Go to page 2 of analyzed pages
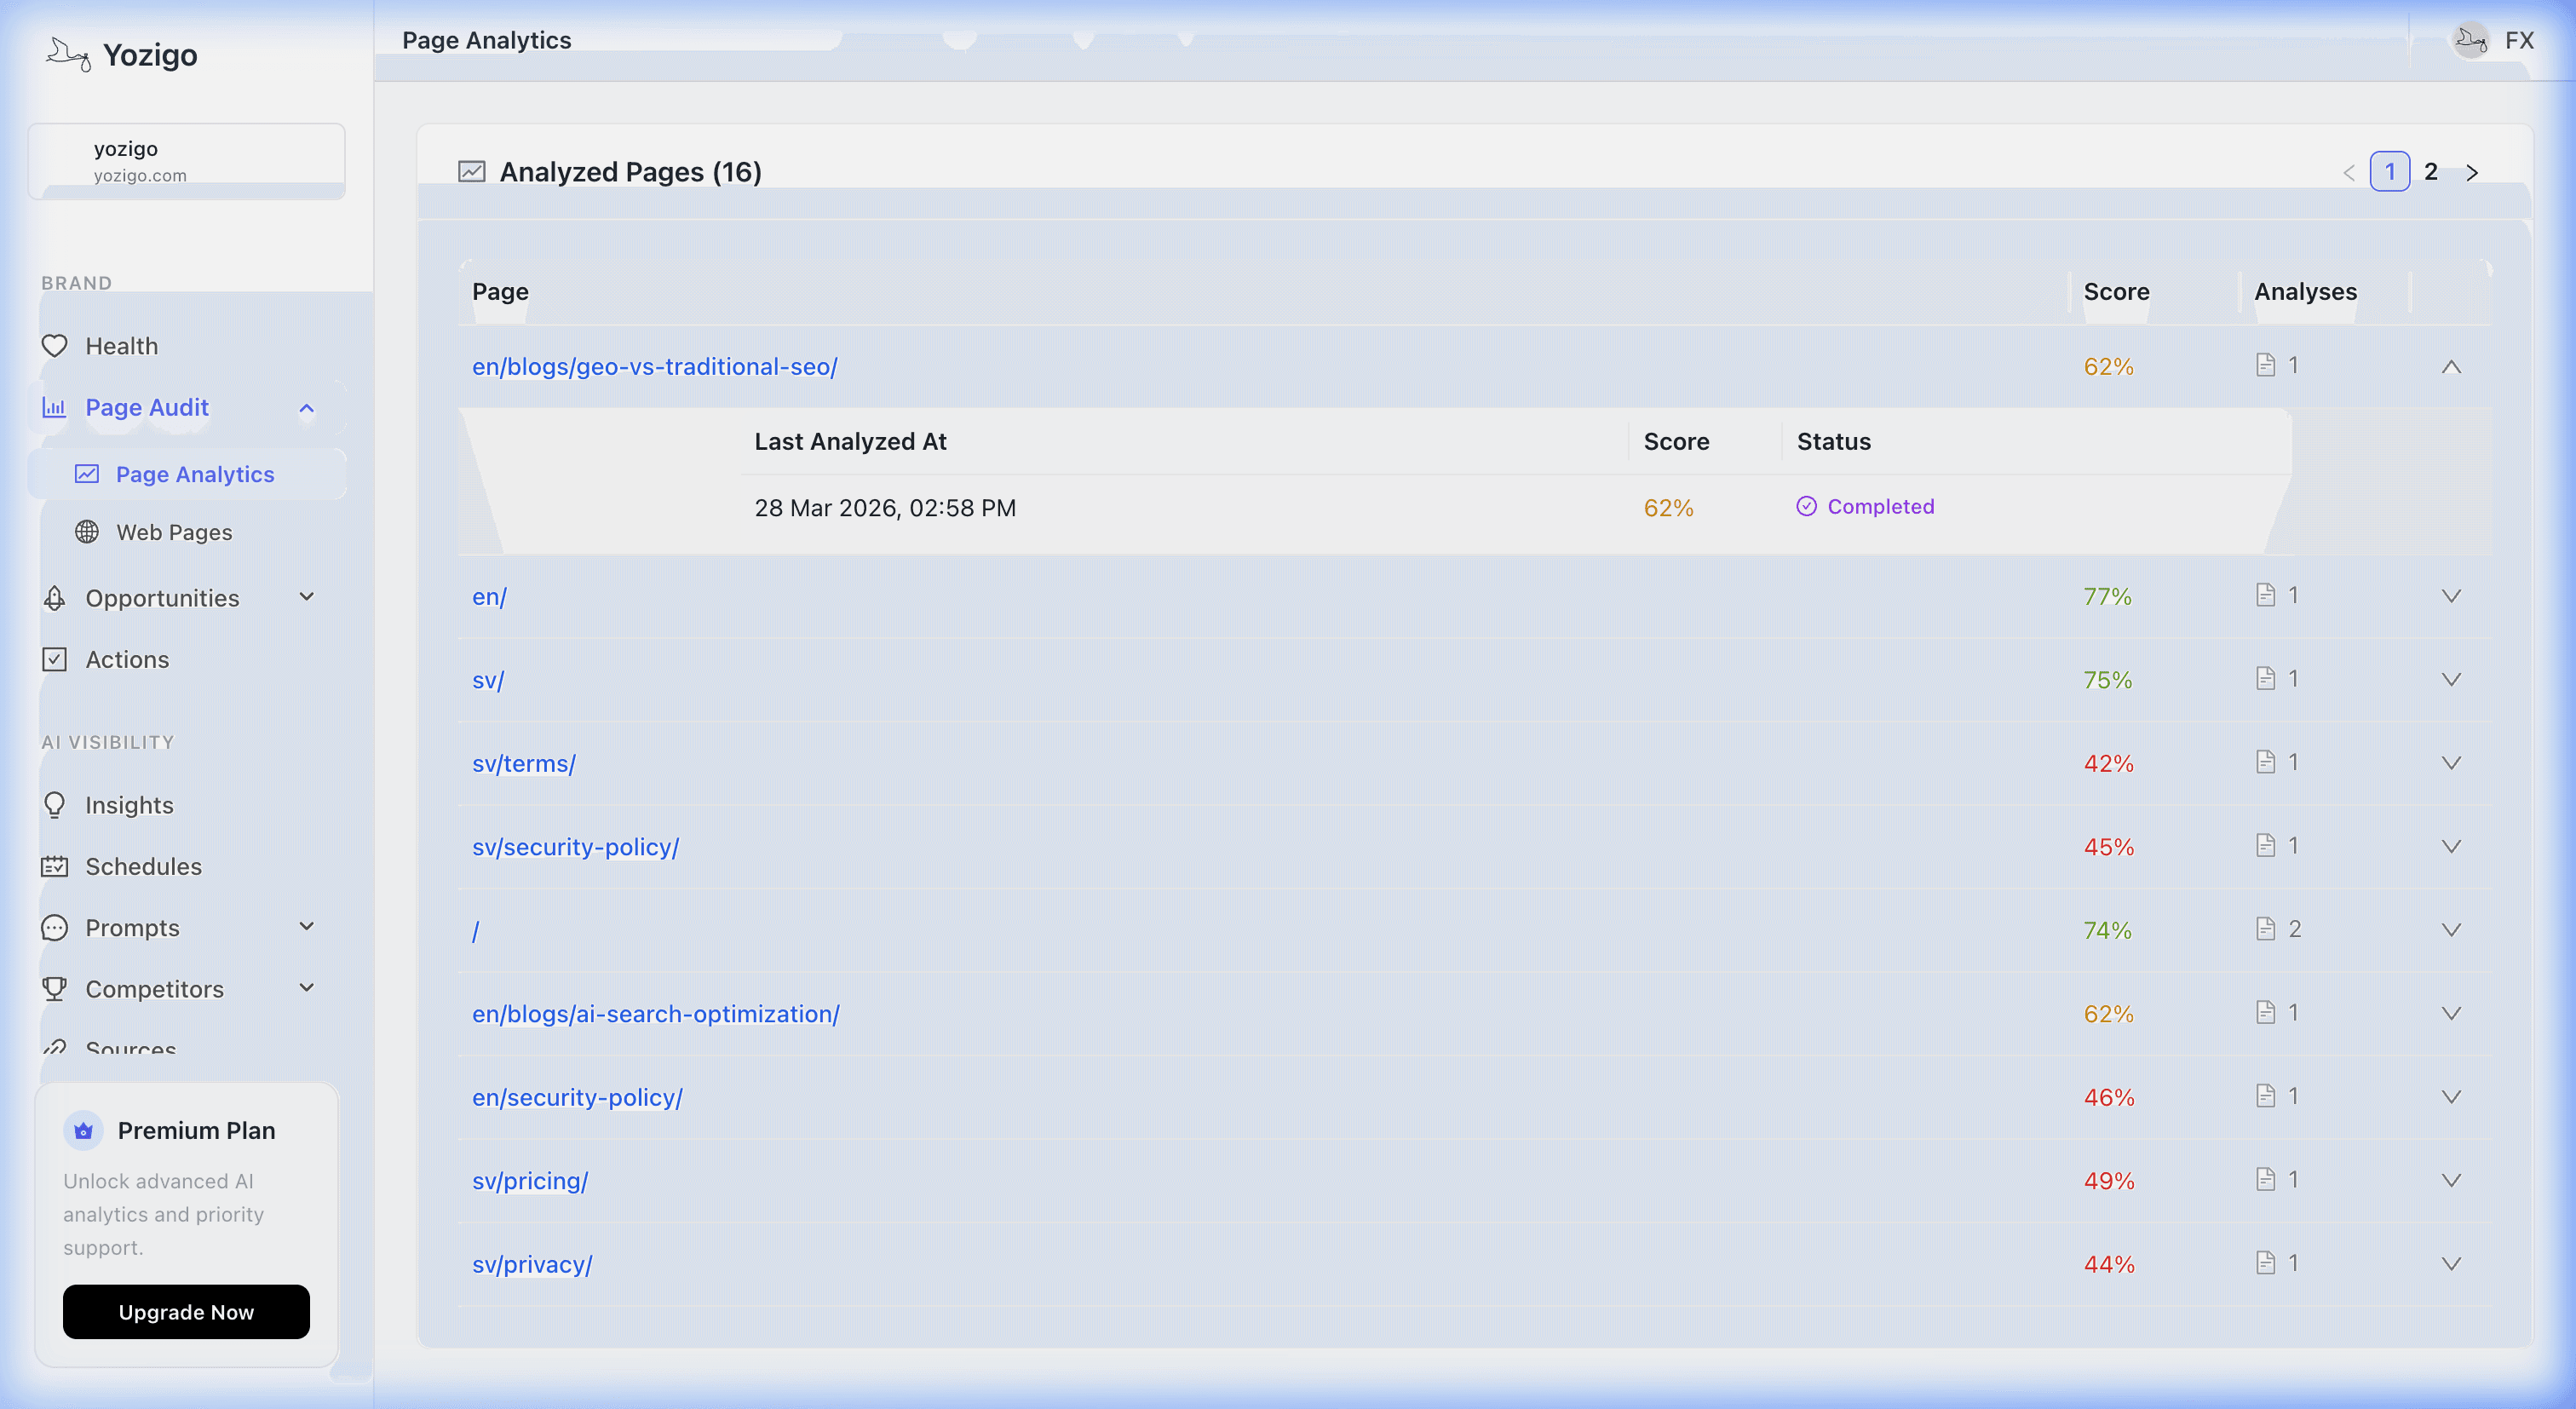The height and width of the screenshot is (1409, 2576). 2431,171
